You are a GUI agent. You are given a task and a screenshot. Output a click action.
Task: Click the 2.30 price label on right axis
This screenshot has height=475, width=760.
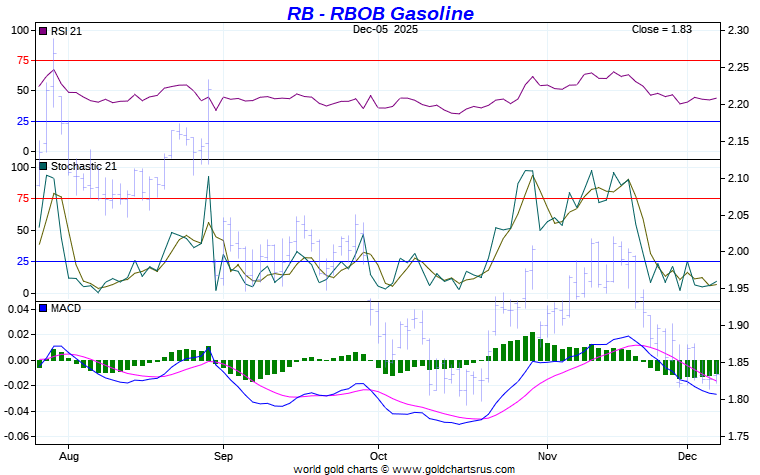click(738, 31)
